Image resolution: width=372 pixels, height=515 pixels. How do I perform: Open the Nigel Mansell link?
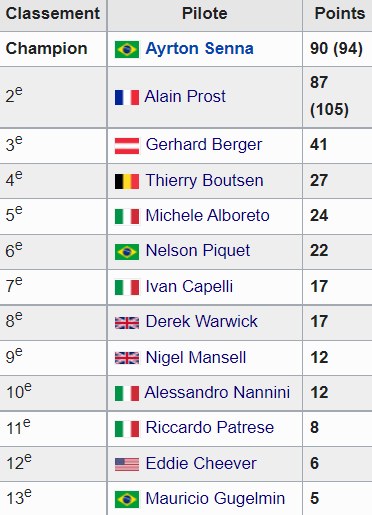(196, 358)
